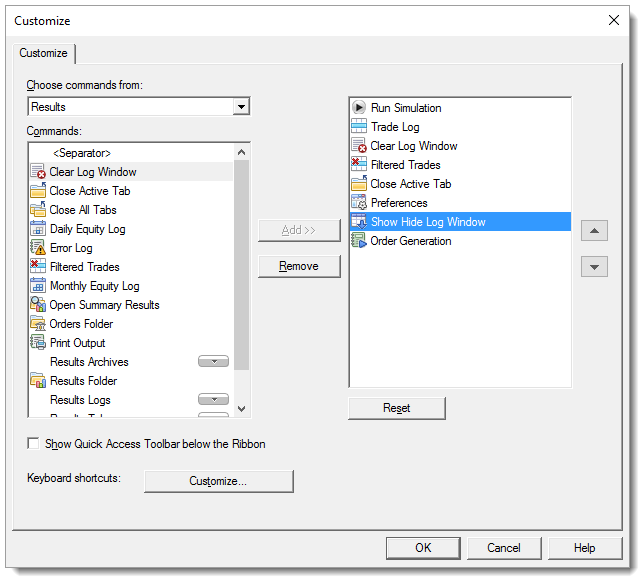
Task: Open the Choose commands from dropdown
Action: tap(240, 107)
